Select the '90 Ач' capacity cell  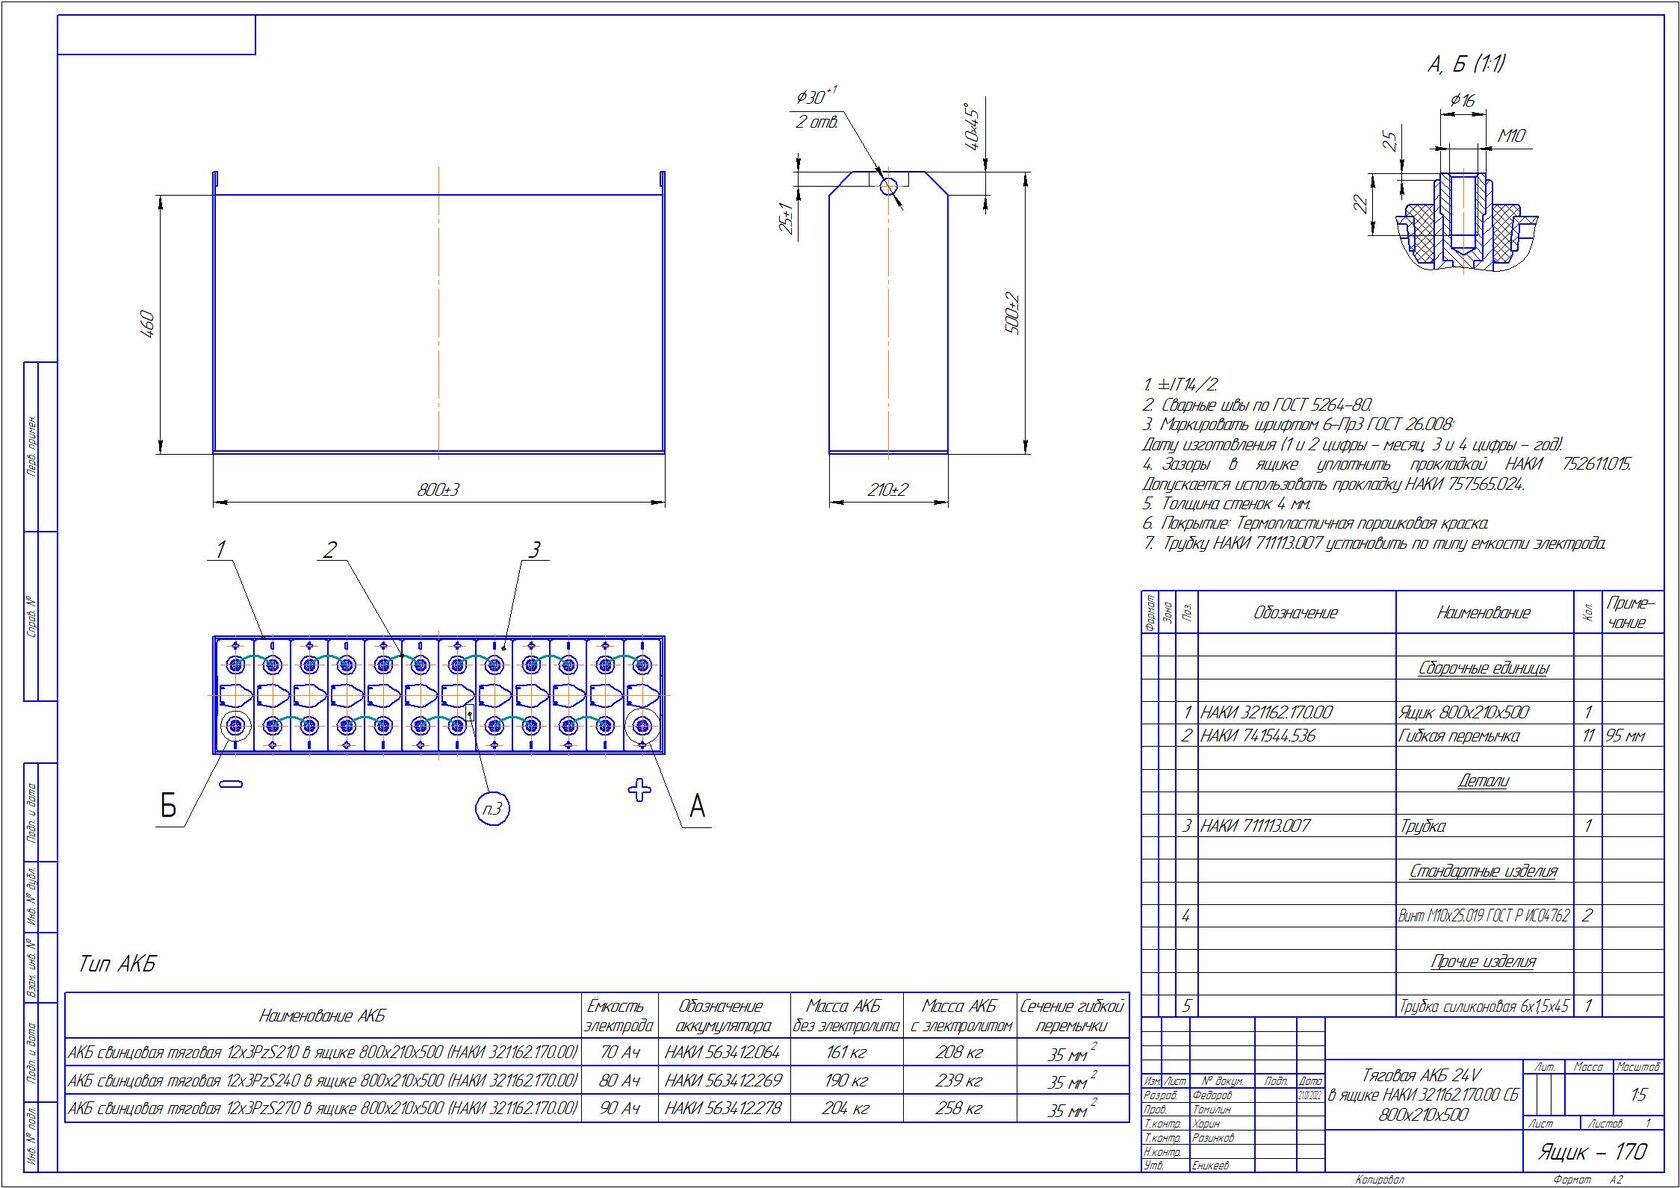pos(620,1109)
